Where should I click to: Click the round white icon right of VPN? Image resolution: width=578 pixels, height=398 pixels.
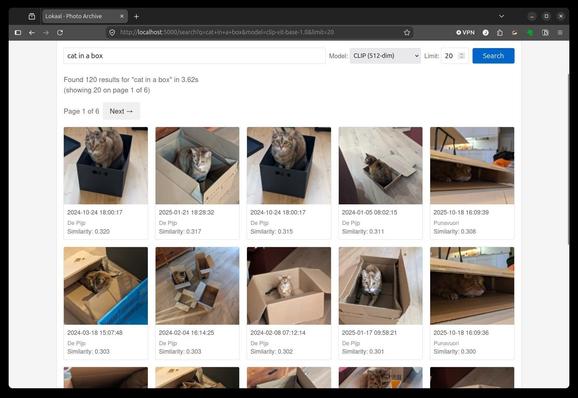click(485, 33)
